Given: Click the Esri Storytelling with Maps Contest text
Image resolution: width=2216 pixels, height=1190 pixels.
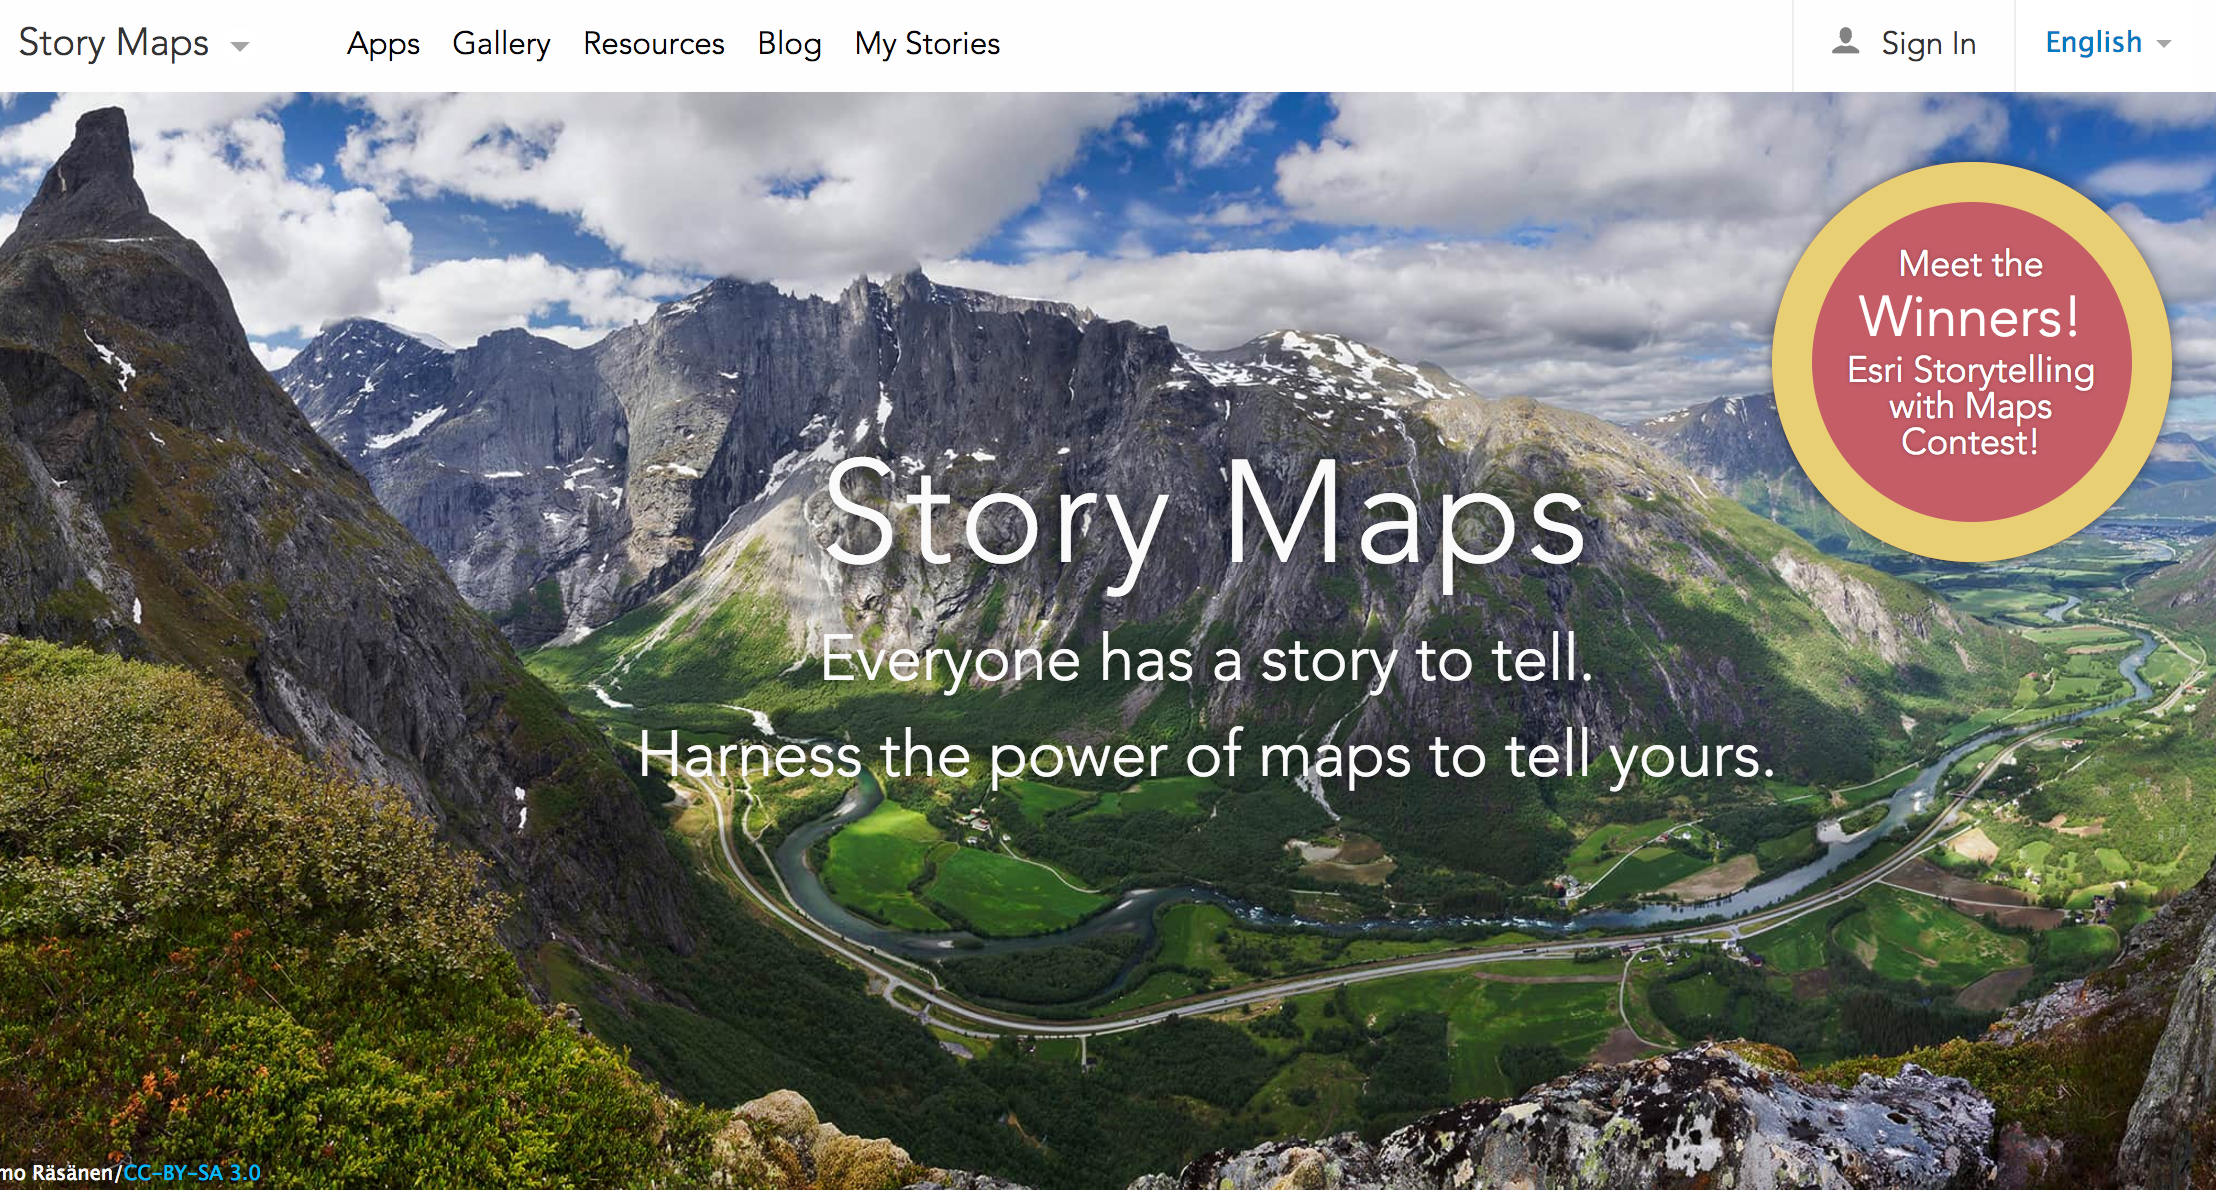Looking at the screenshot, I should point(1970,406).
